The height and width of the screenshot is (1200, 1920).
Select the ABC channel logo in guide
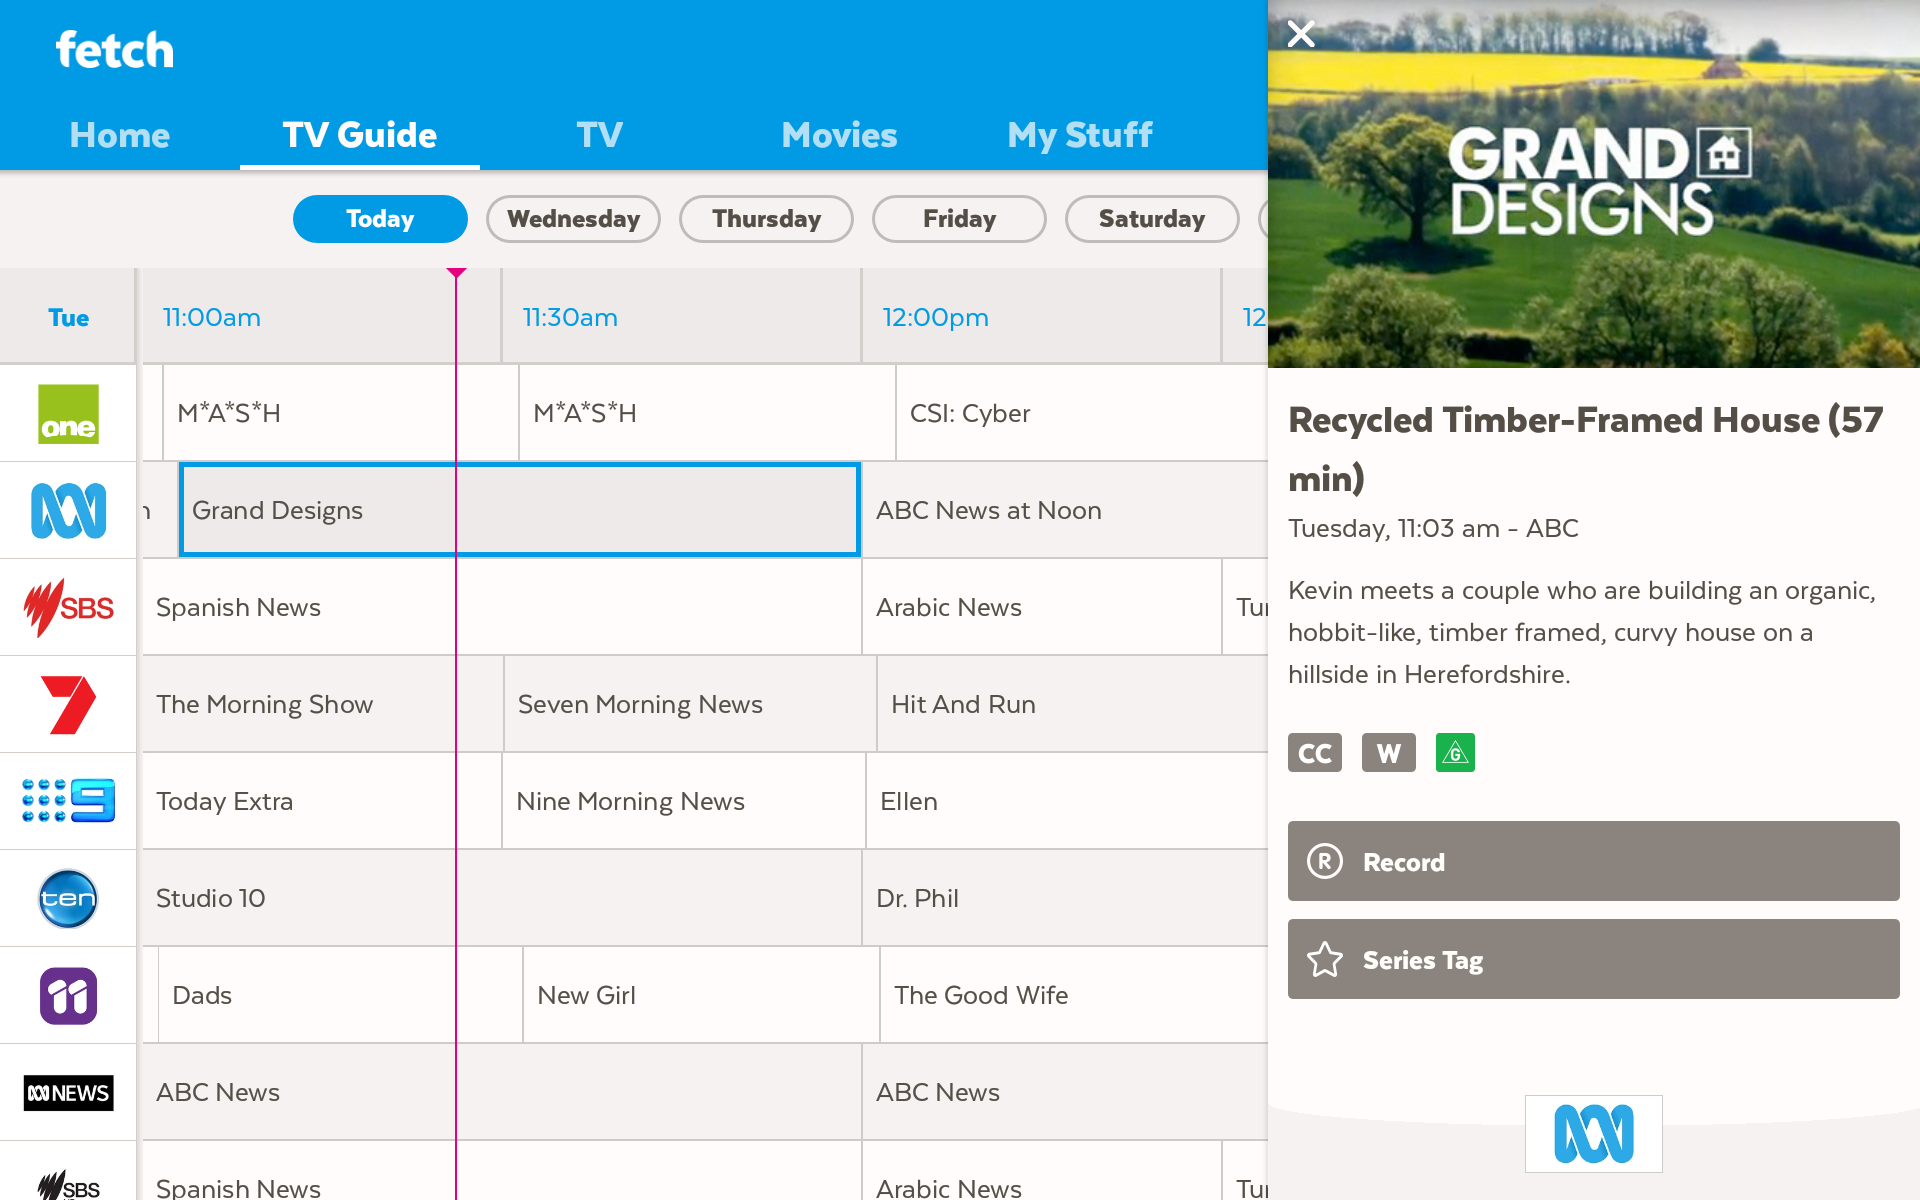68,510
